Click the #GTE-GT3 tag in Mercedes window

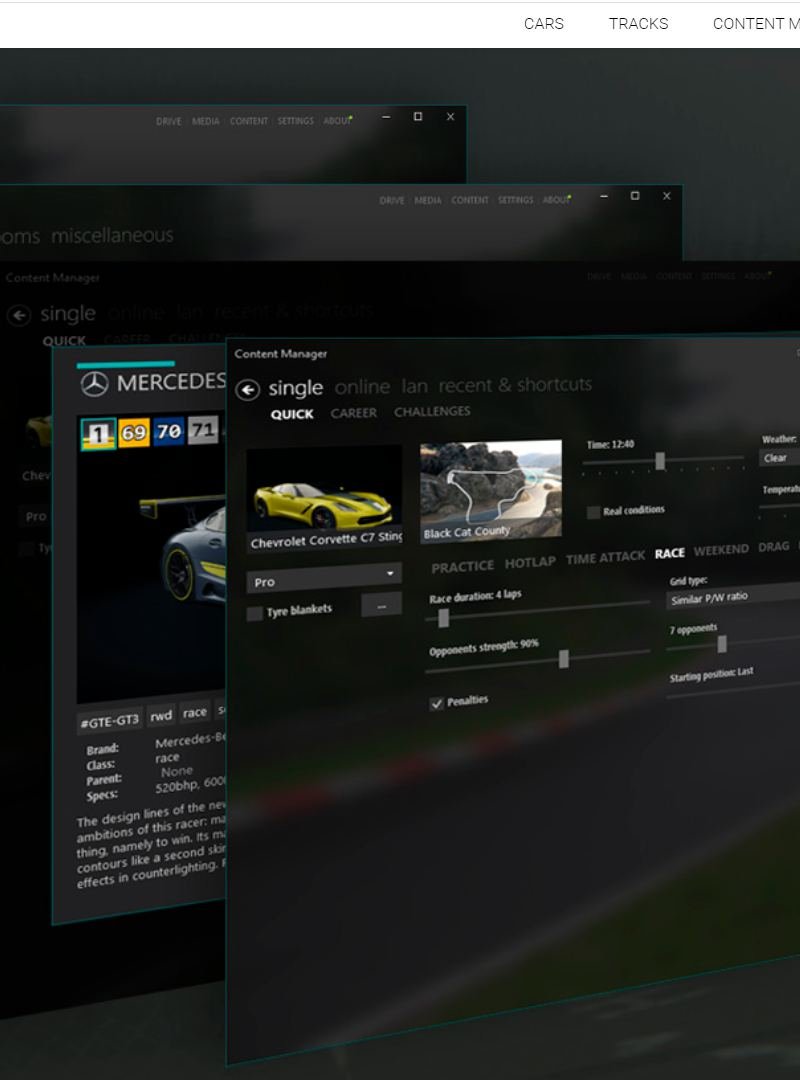[110, 721]
